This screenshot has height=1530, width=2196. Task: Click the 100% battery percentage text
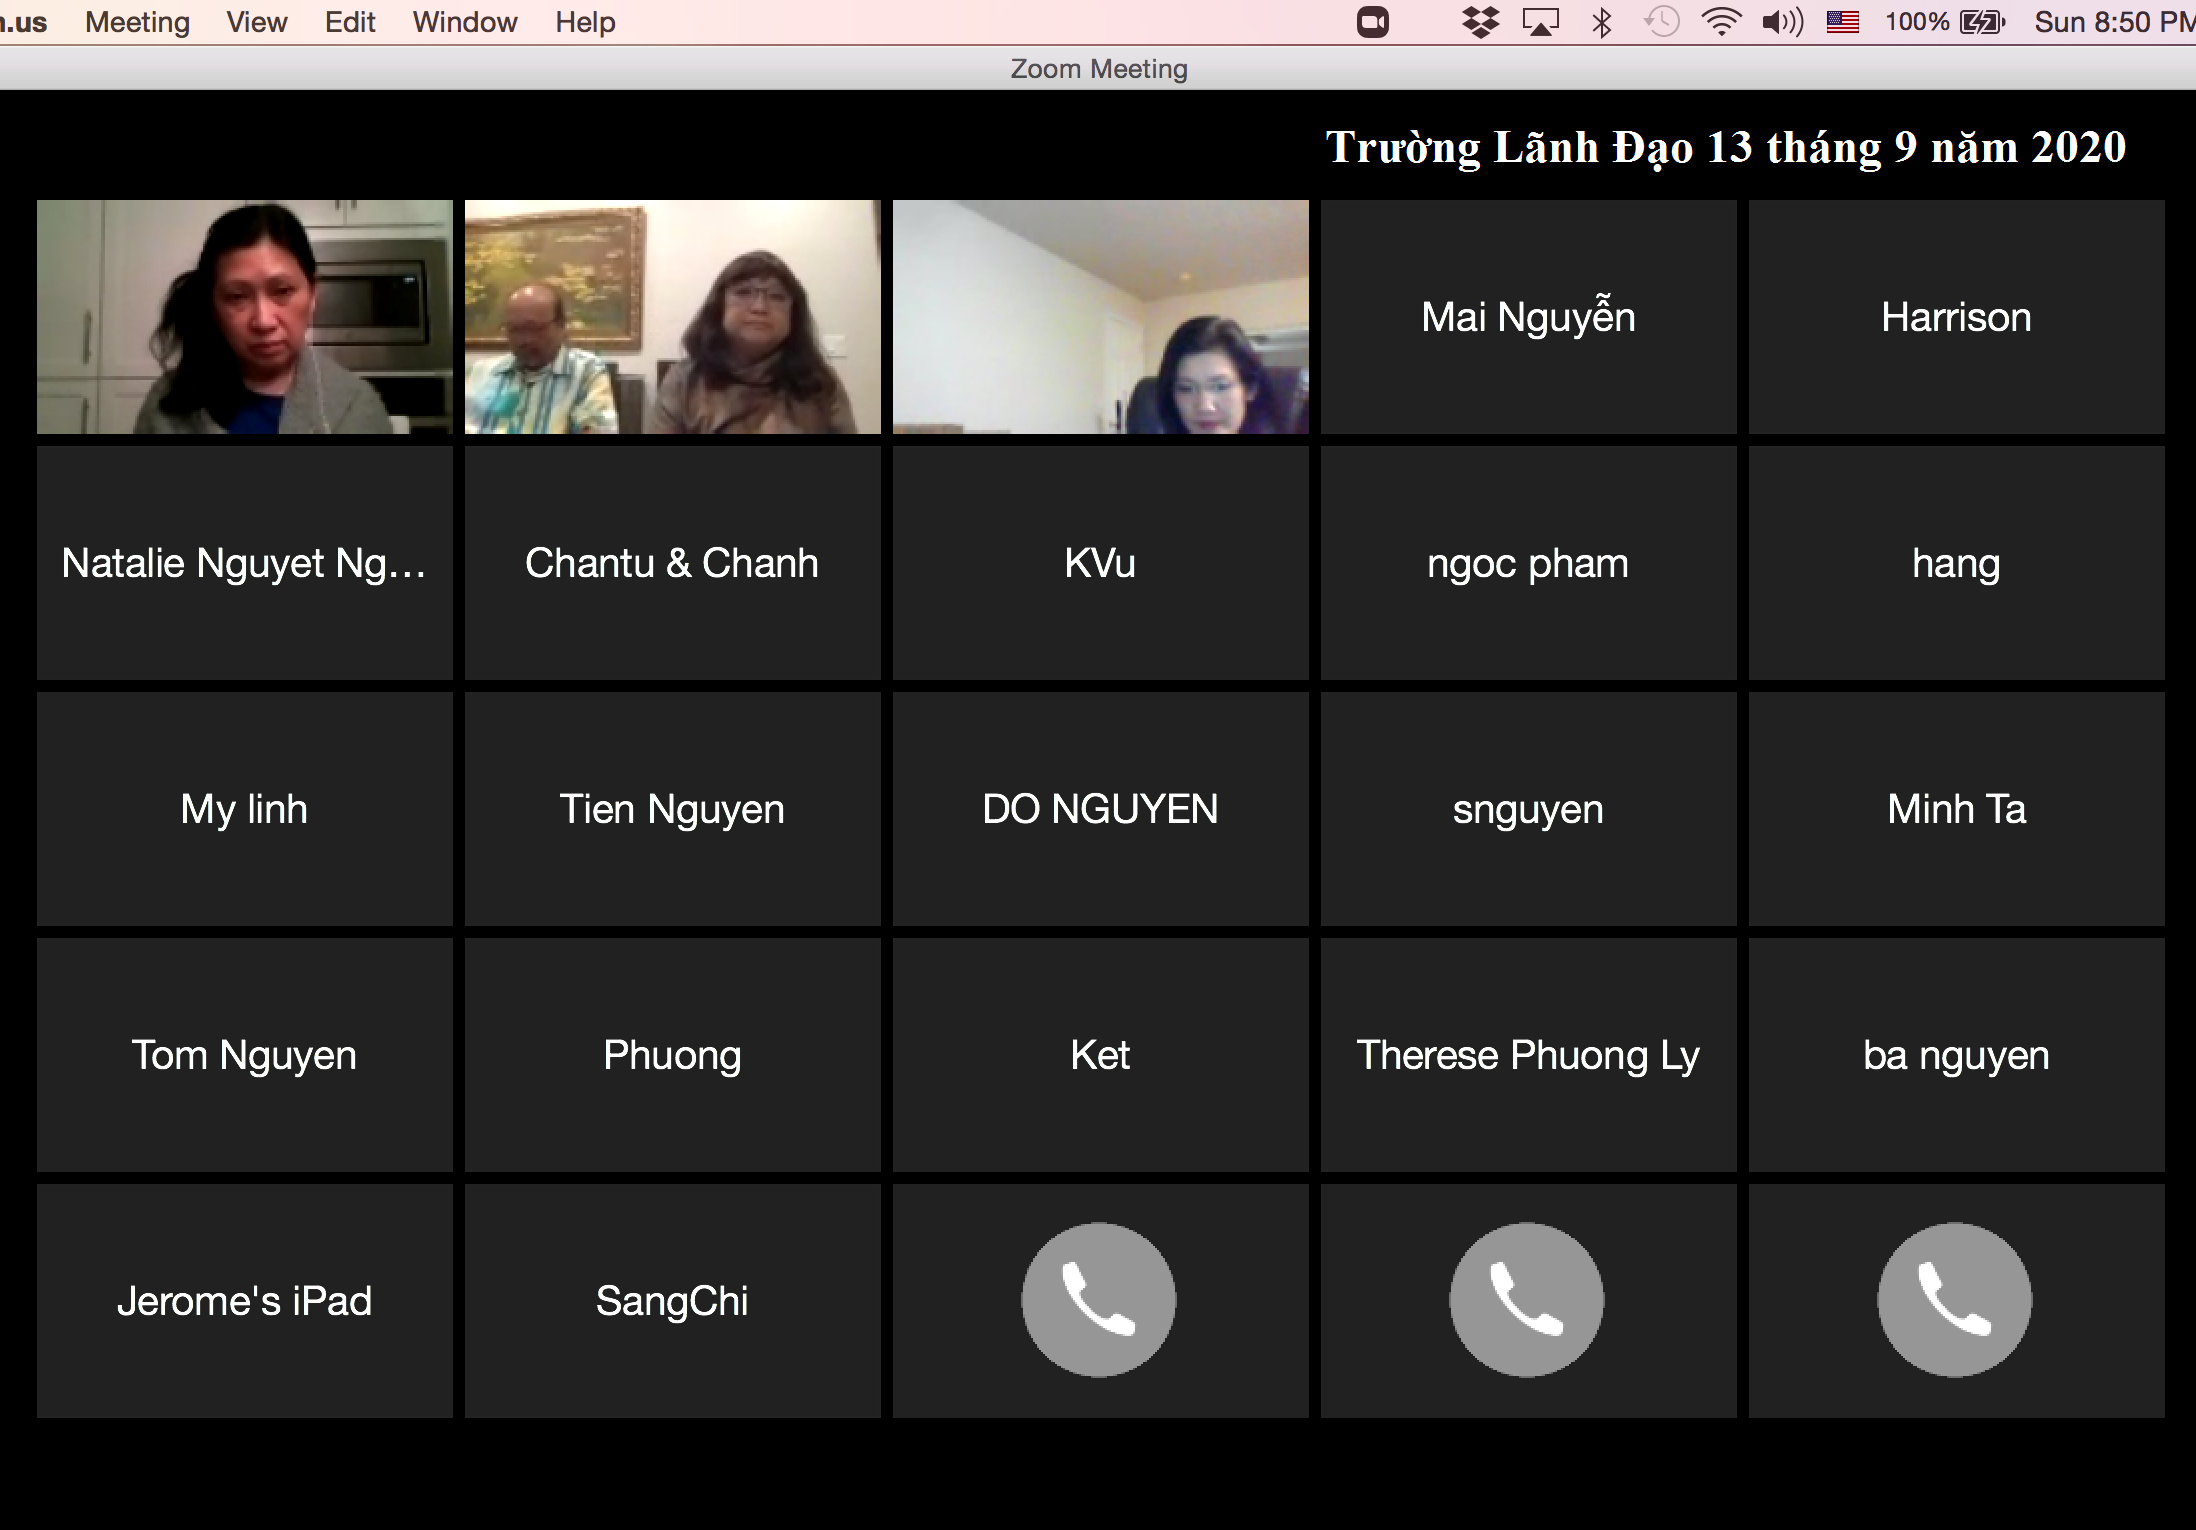pyautogui.click(x=1917, y=22)
